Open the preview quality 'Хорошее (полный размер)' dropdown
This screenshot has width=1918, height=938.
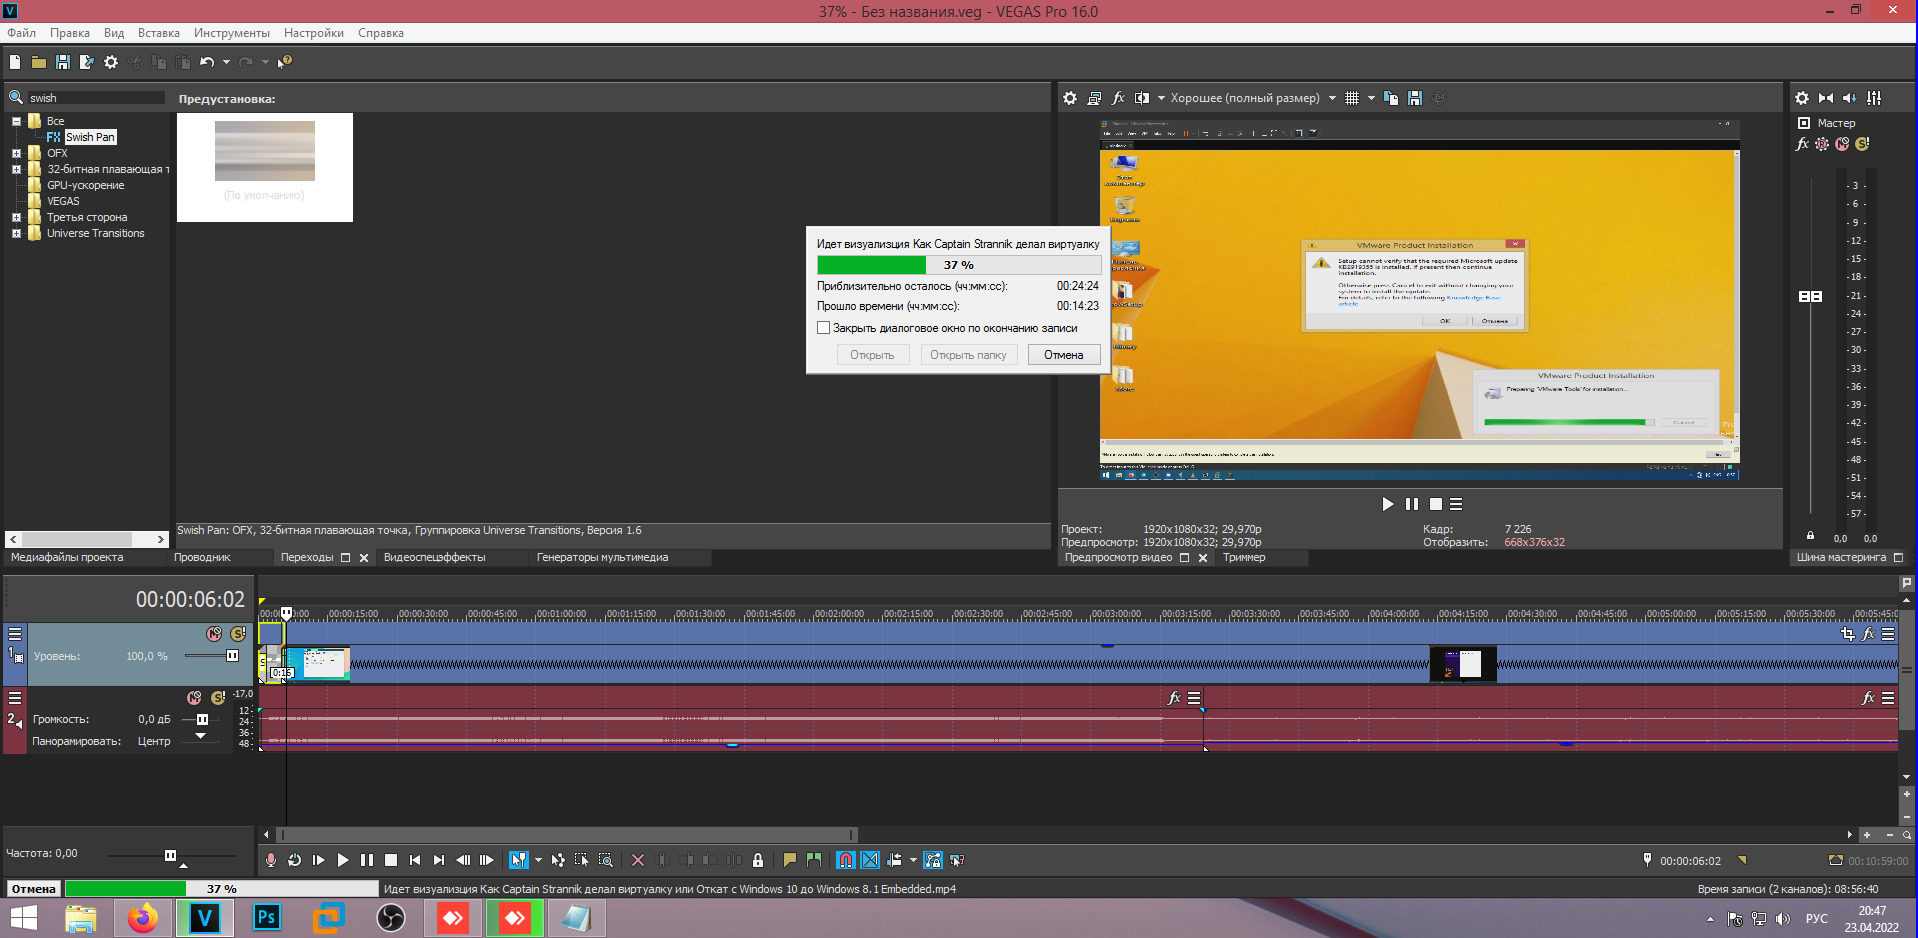[1252, 98]
